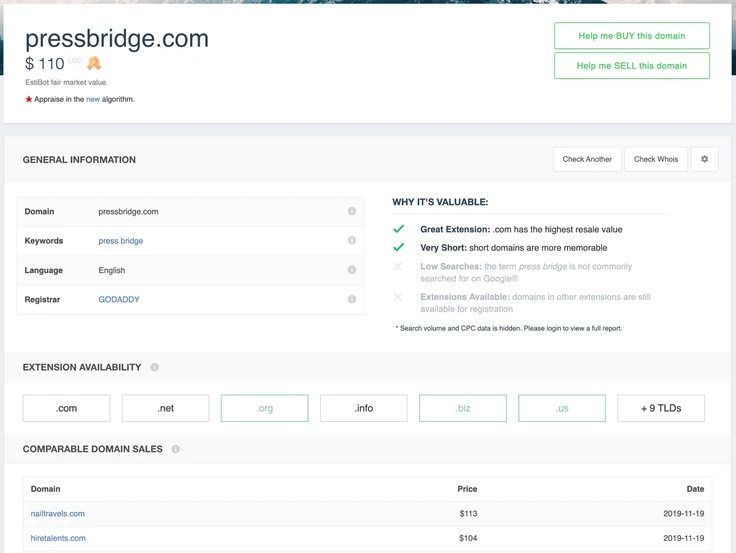
Task: Select the .biz extension box
Action: click(x=463, y=408)
